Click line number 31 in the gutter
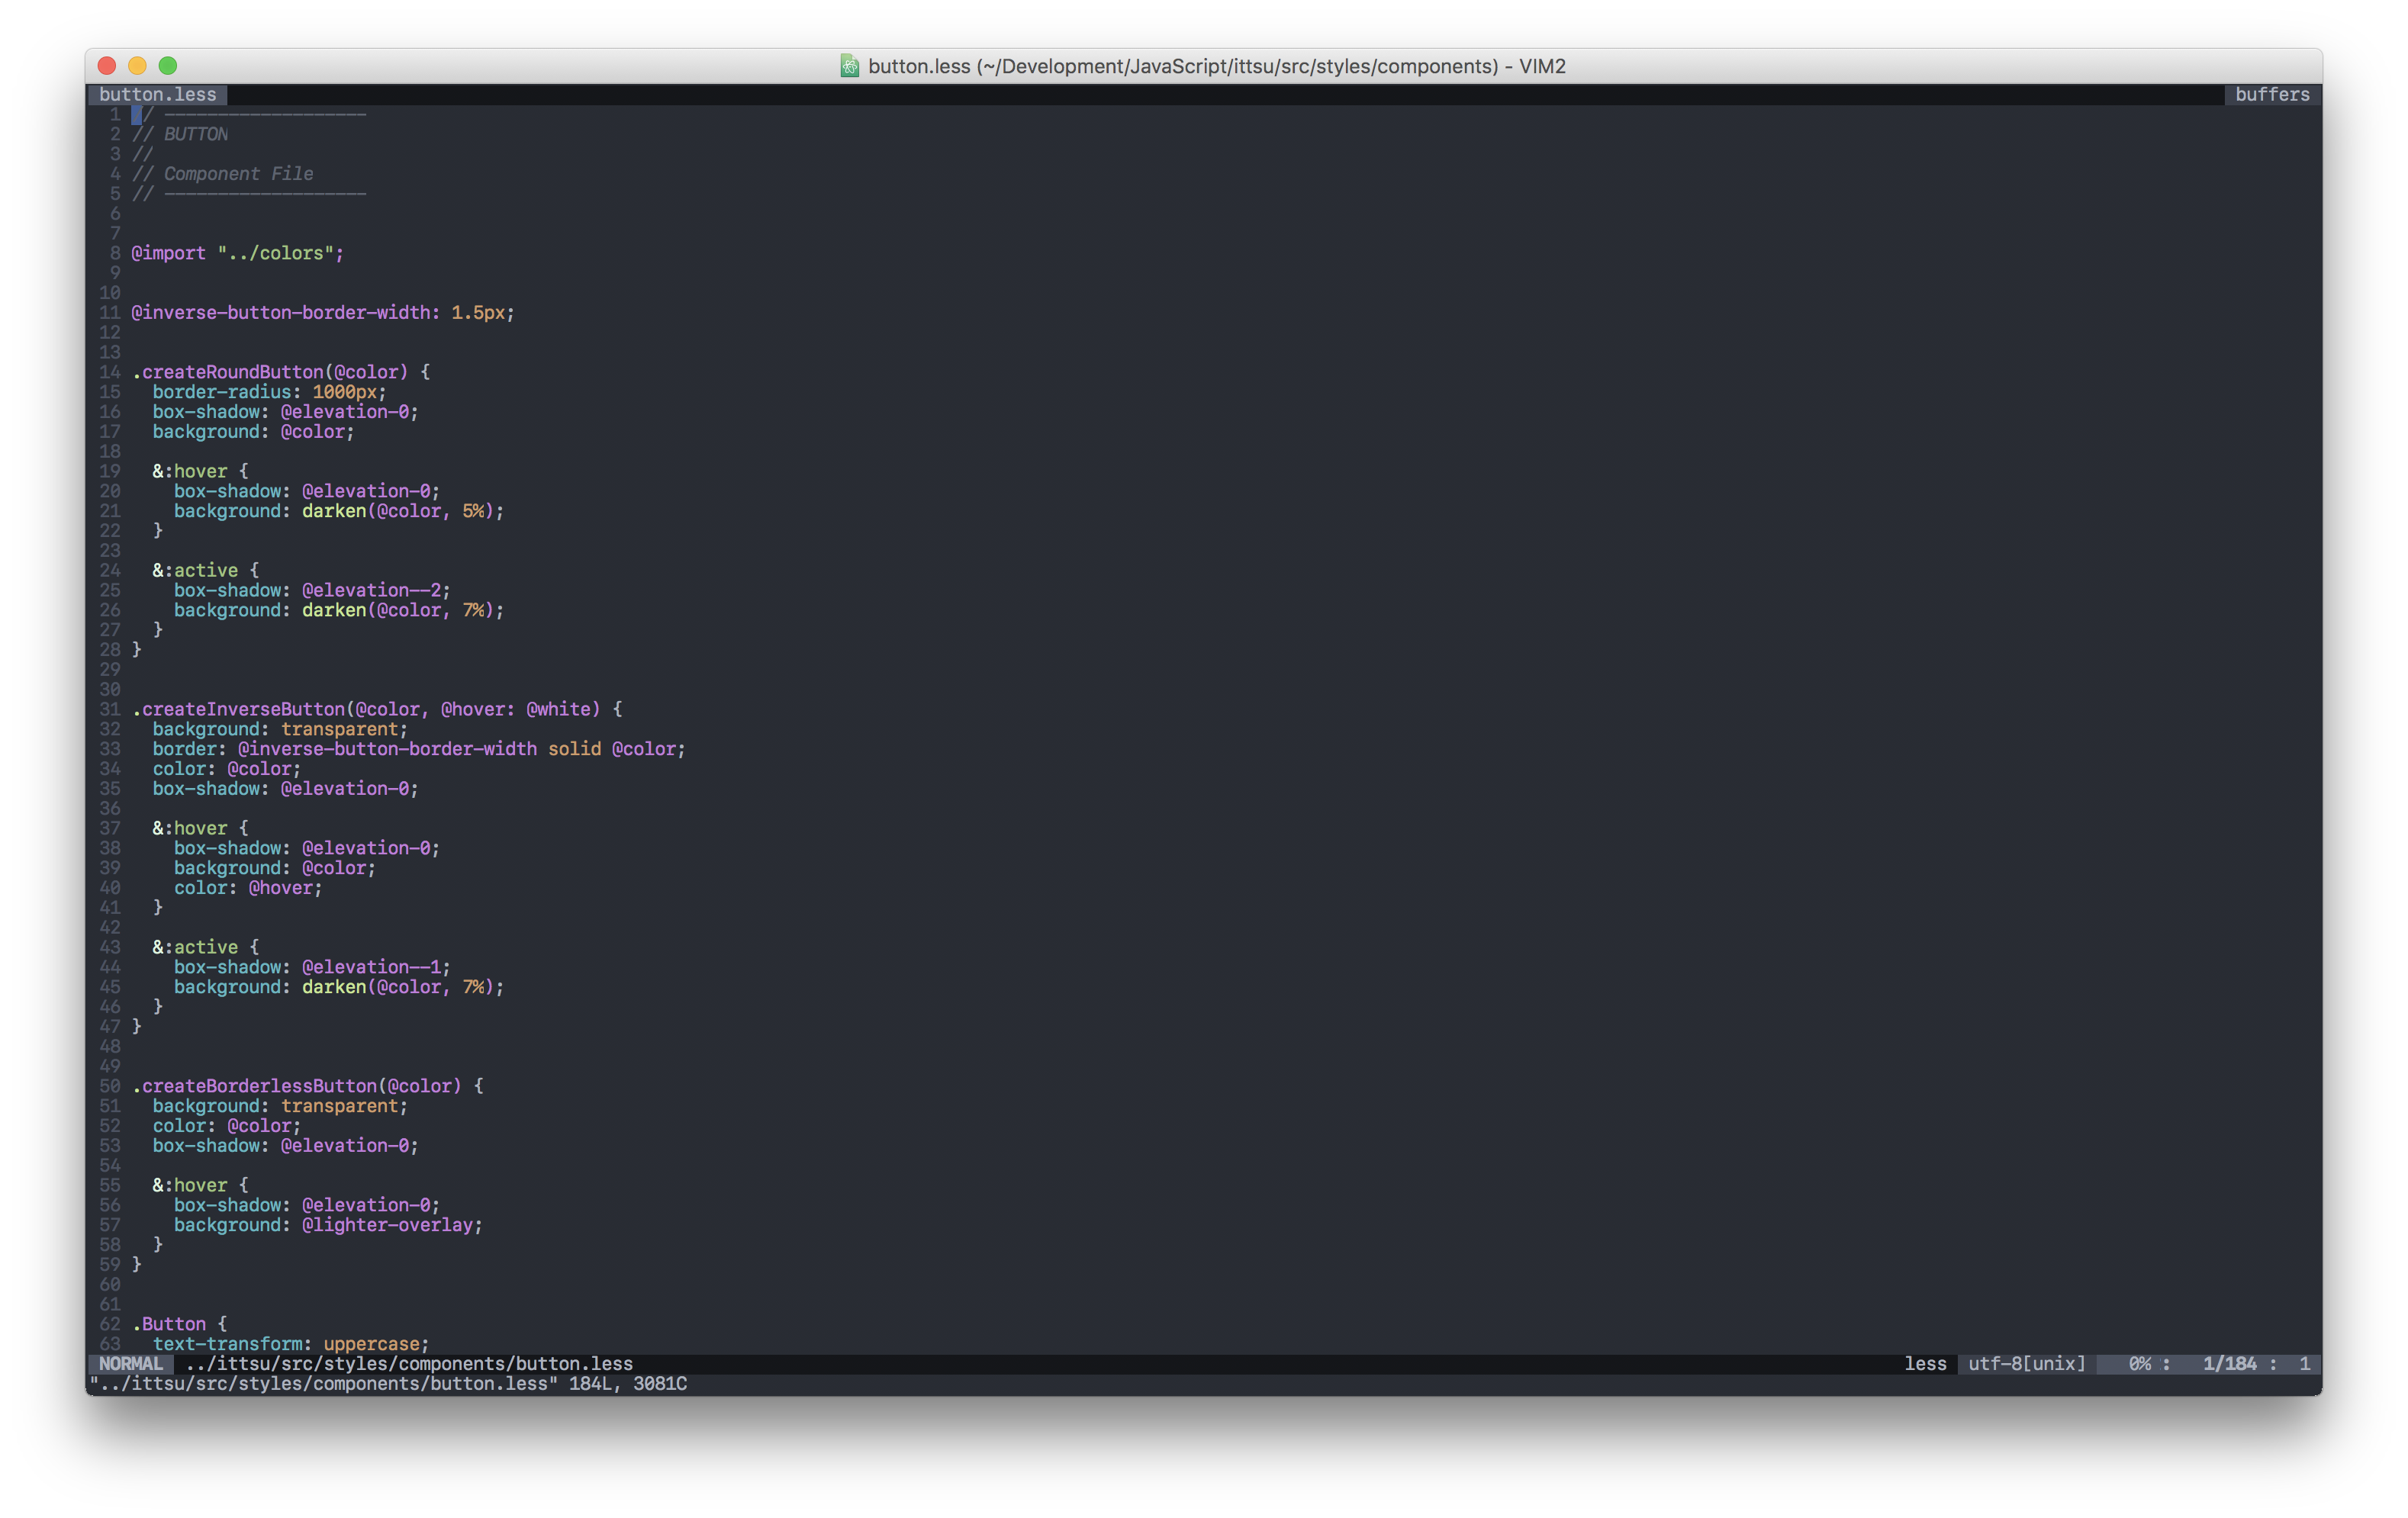 (109, 709)
